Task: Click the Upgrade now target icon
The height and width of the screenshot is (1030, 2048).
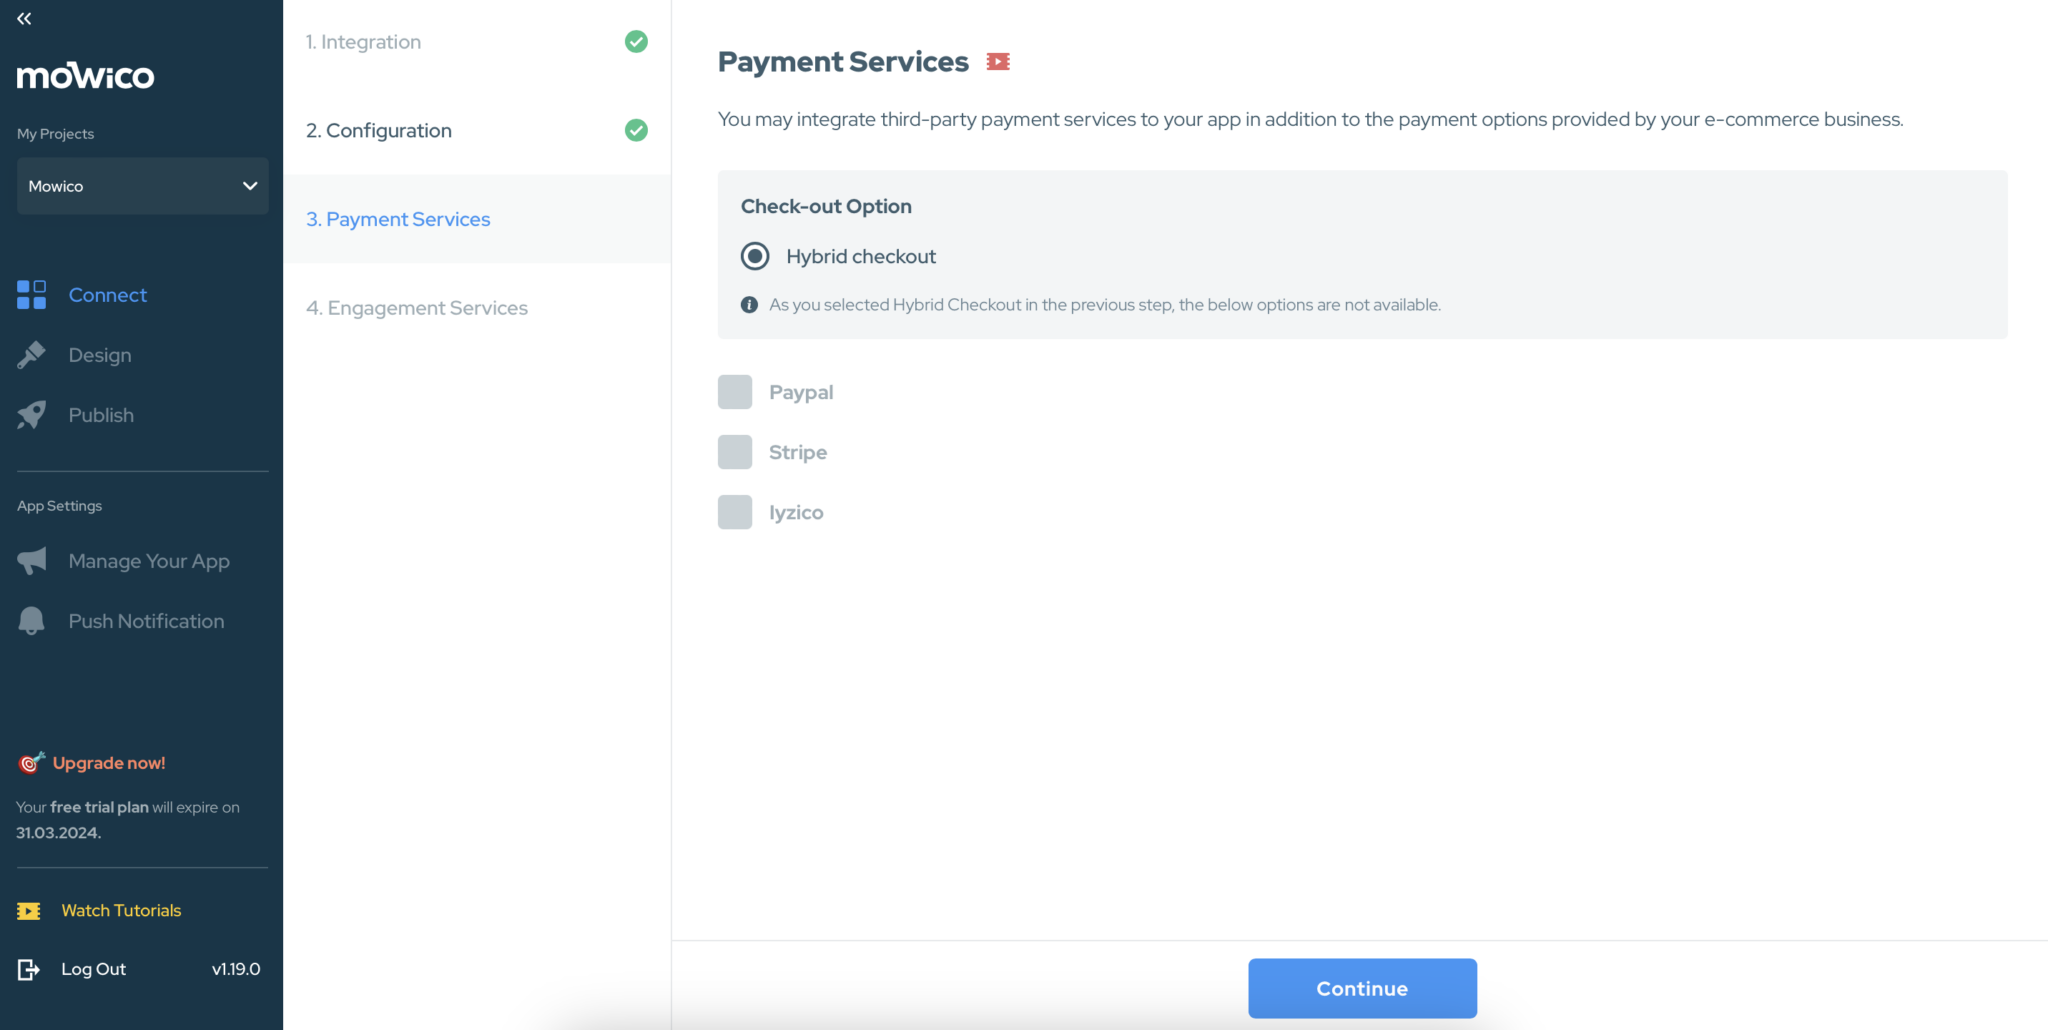Action: pos(29,763)
